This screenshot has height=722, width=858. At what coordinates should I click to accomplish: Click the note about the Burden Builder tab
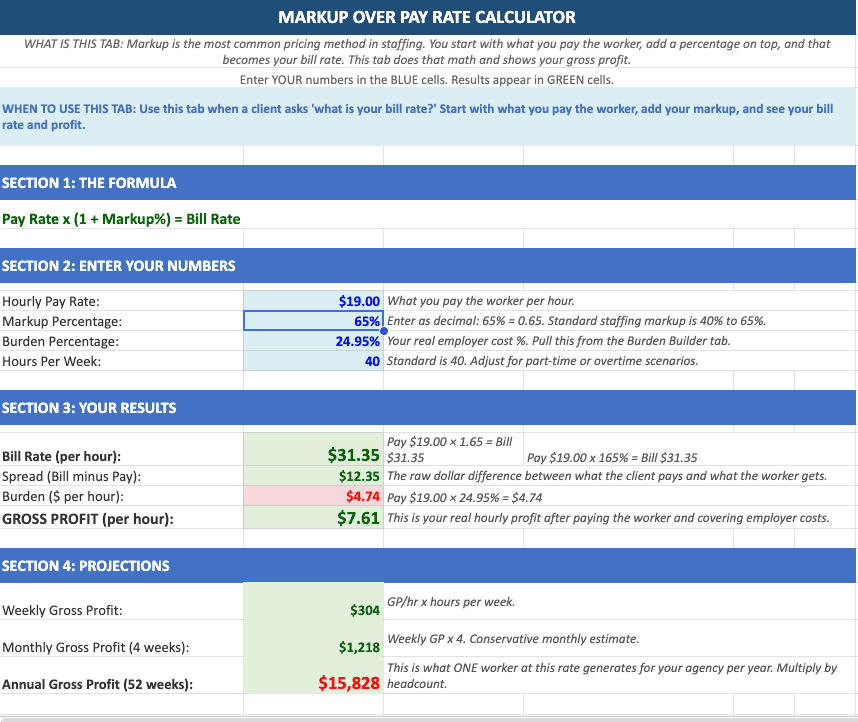(559, 341)
